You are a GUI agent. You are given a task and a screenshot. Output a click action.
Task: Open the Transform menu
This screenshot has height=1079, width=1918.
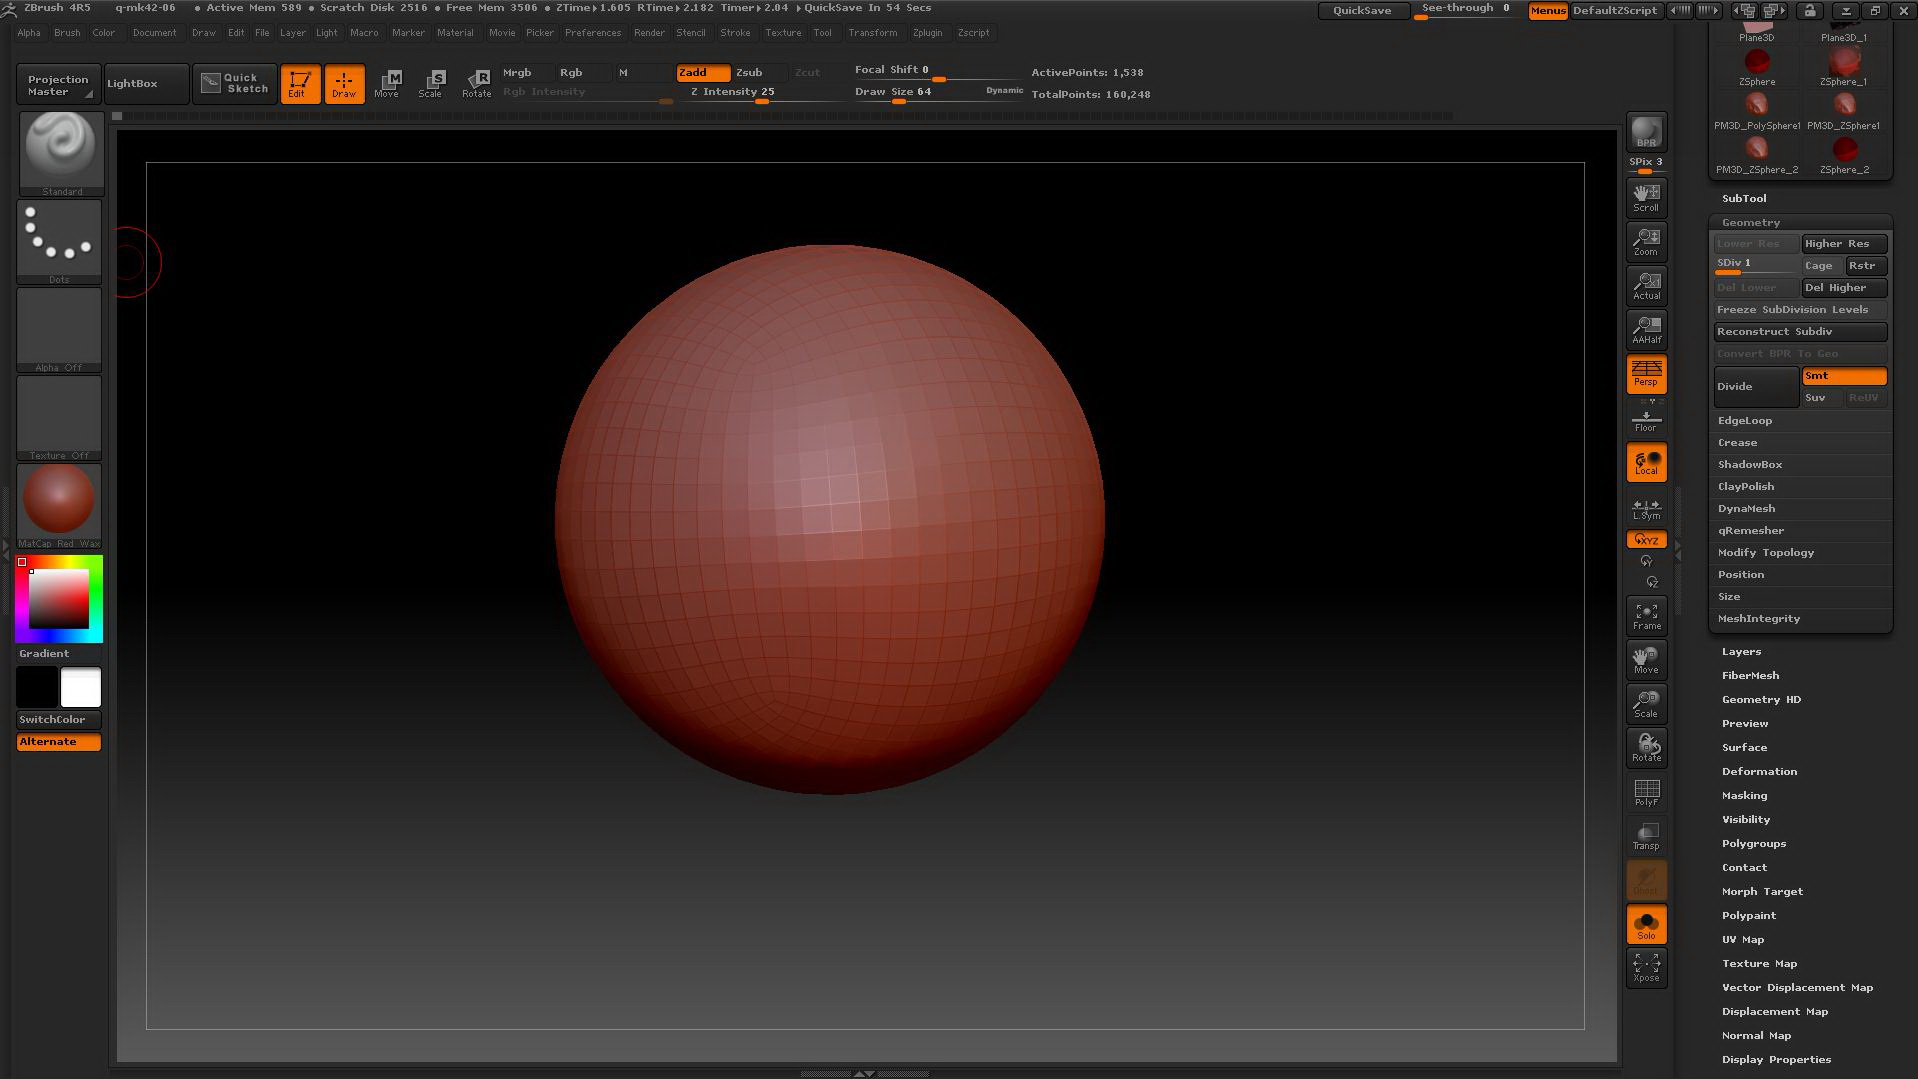873,33
